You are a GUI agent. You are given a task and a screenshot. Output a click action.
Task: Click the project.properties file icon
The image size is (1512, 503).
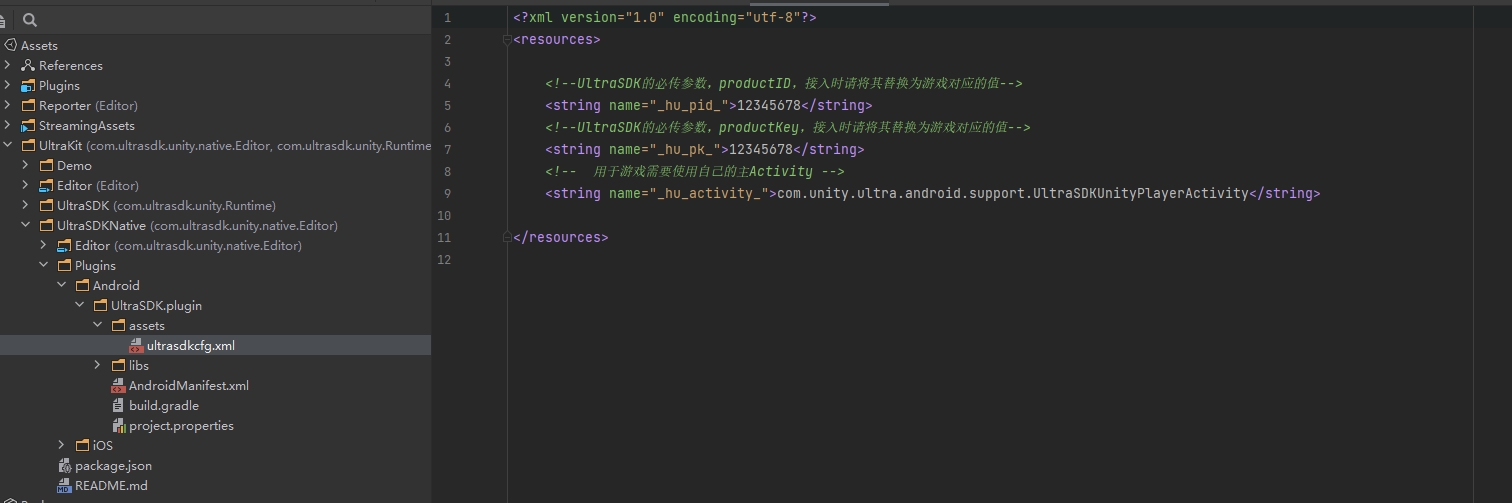(x=118, y=425)
